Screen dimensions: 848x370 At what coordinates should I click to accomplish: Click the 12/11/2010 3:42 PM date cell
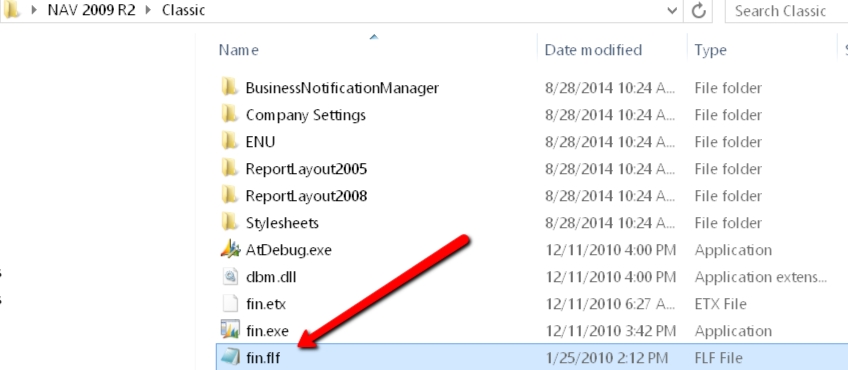click(x=611, y=331)
